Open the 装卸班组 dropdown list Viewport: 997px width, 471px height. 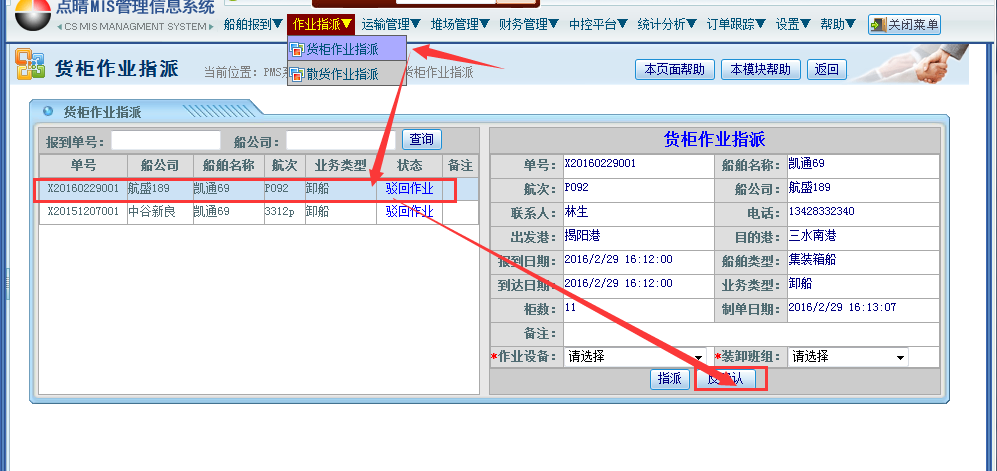900,357
